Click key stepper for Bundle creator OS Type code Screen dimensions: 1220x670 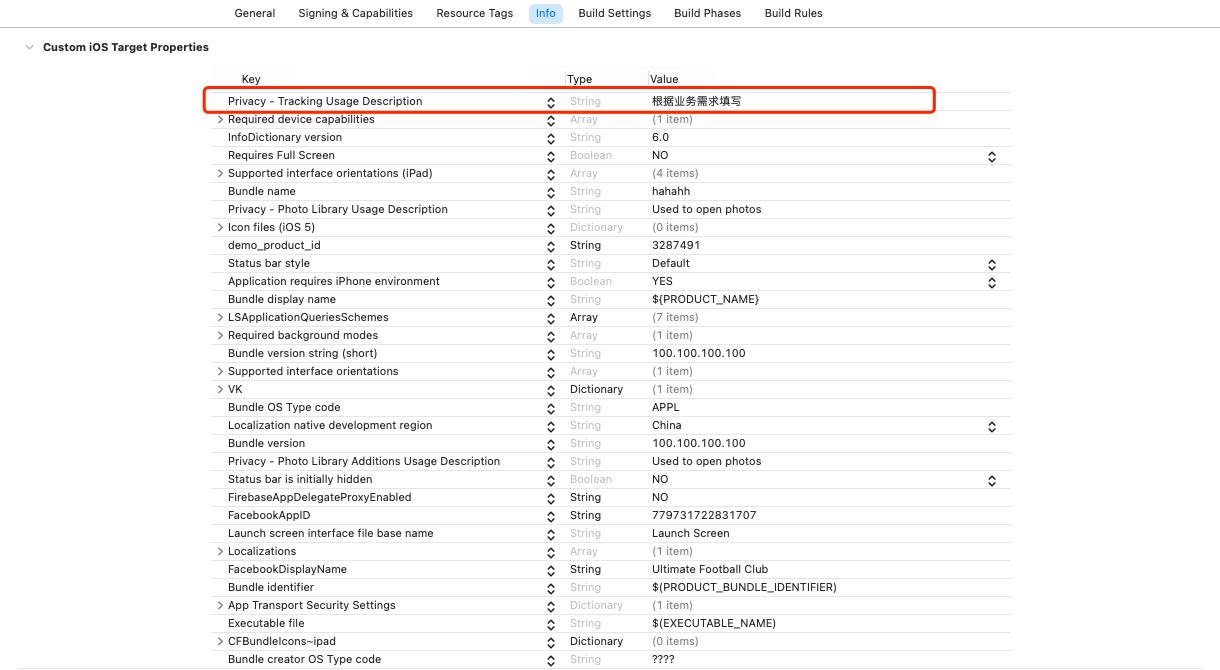551,660
